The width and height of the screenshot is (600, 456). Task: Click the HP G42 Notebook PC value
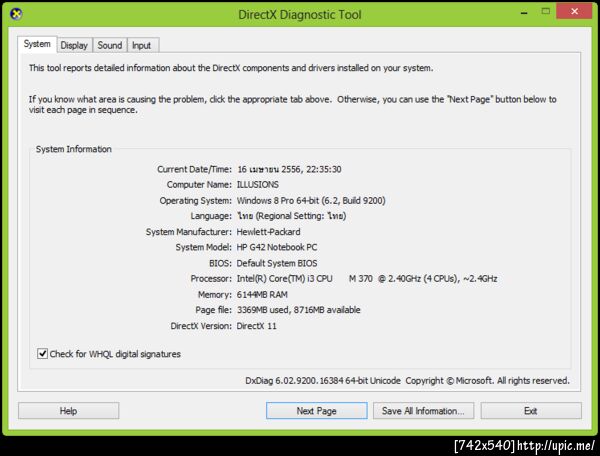pyautogui.click(x=277, y=247)
